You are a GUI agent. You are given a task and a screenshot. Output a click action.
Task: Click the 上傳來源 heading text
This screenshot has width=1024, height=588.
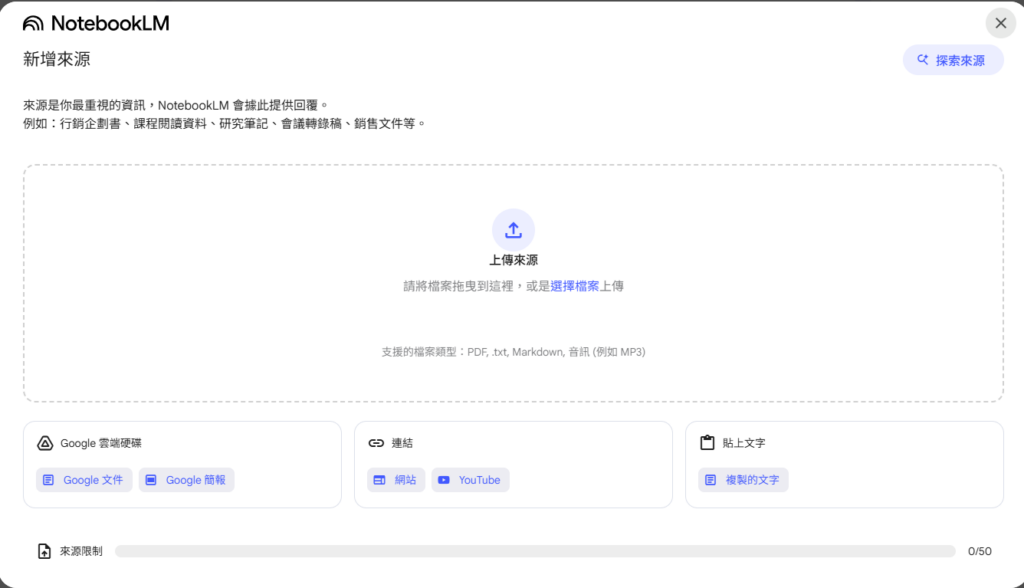pos(513,260)
